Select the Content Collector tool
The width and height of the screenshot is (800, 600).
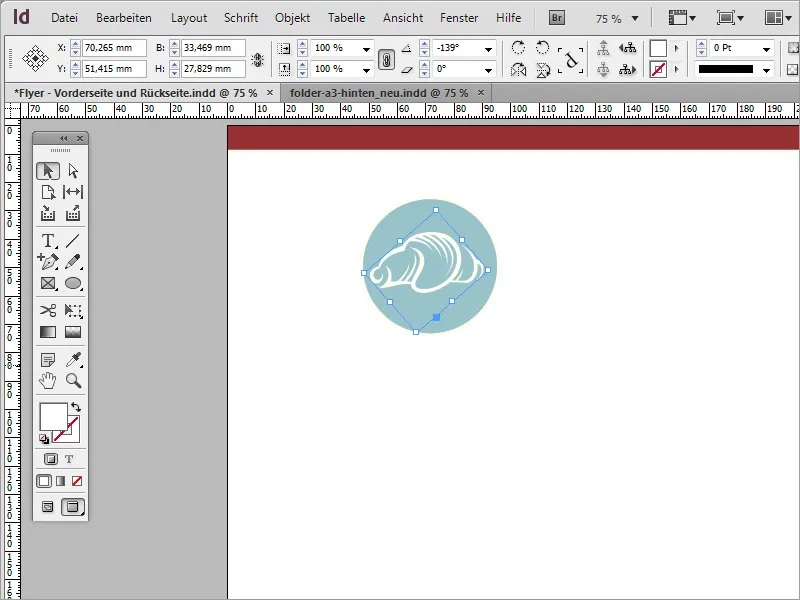(x=48, y=213)
